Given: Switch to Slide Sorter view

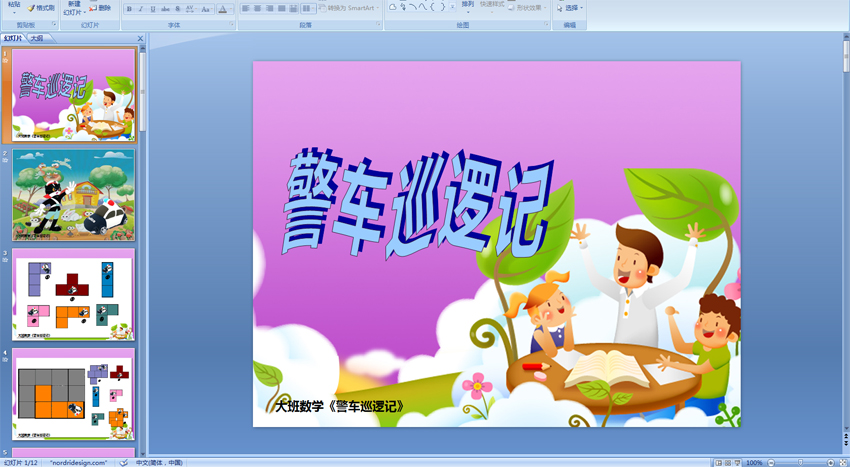Looking at the screenshot, I should click(727, 463).
